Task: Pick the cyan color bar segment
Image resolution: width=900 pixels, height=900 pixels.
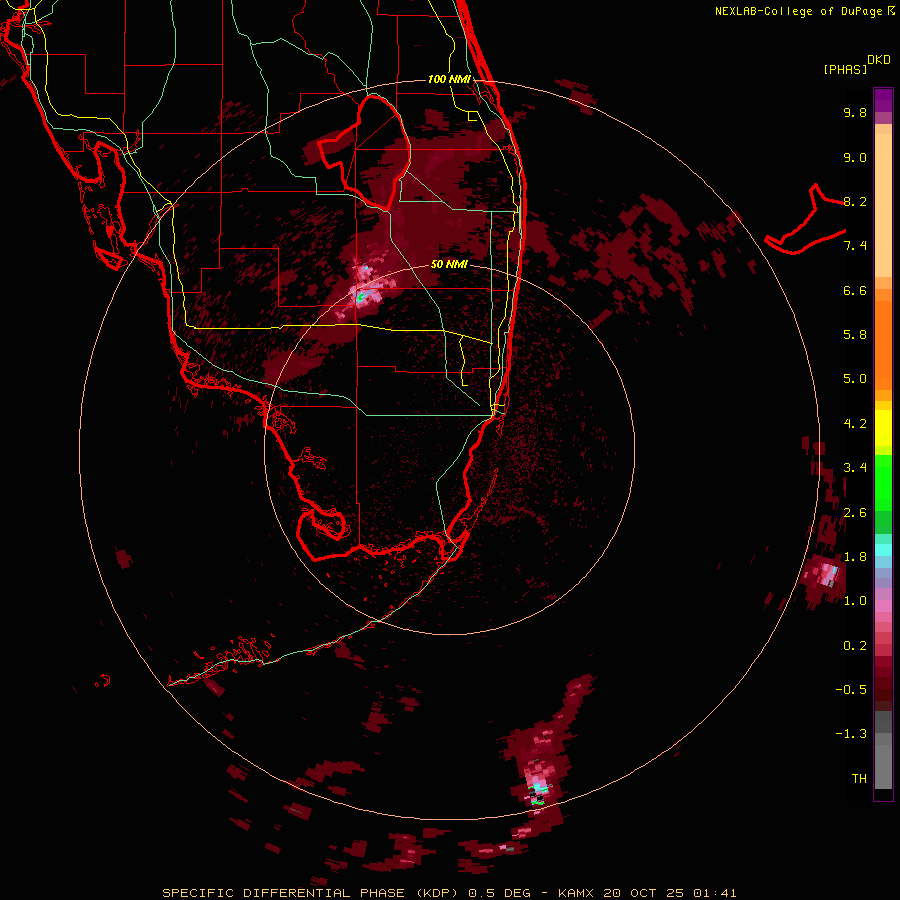Action: pyautogui.click(x=883, y=550)
